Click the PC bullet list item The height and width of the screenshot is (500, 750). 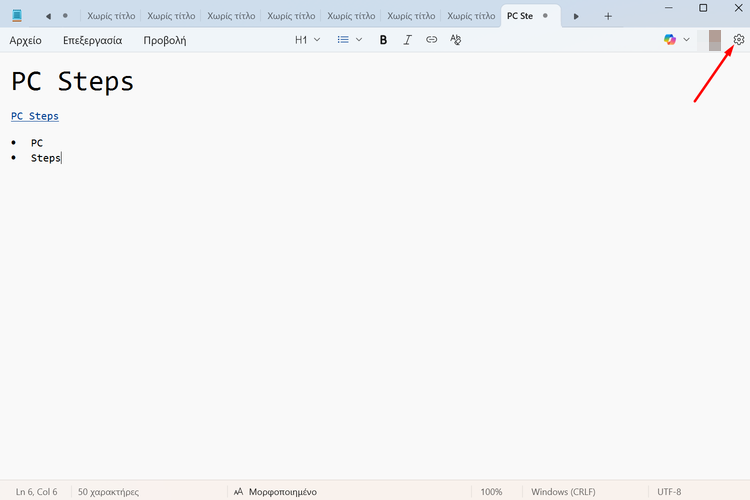point(37,143)
